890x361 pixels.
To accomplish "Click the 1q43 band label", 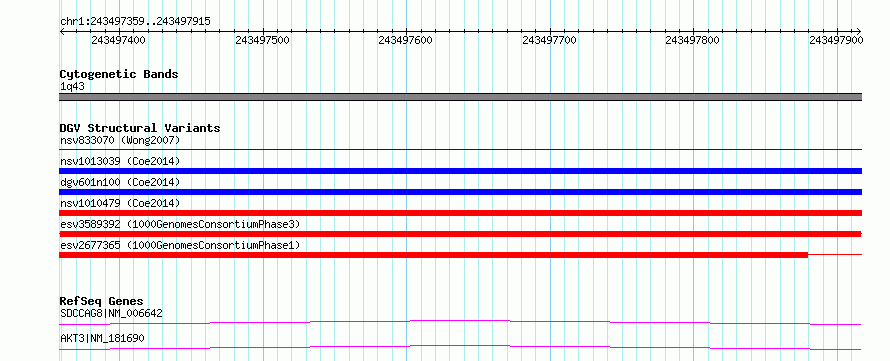I will (73, 87).
